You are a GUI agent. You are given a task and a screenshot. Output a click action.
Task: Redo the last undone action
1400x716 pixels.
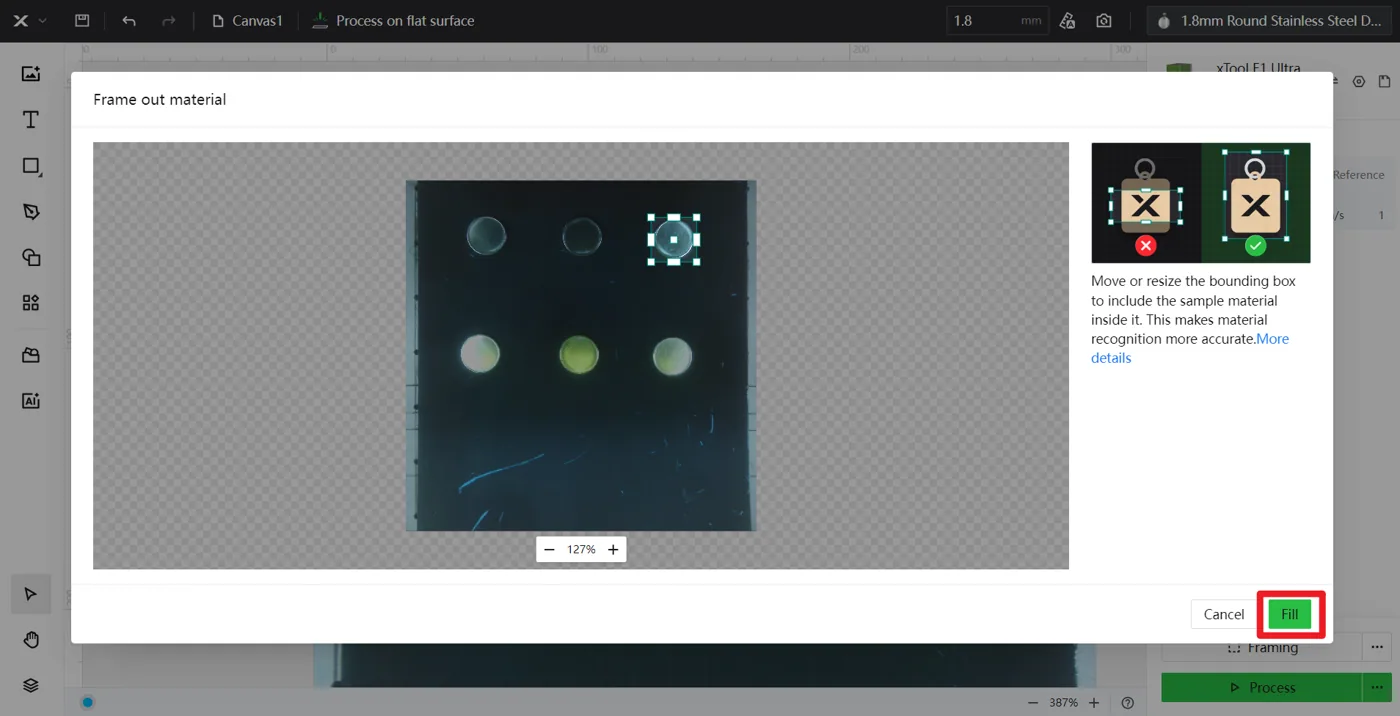point(168,21)
